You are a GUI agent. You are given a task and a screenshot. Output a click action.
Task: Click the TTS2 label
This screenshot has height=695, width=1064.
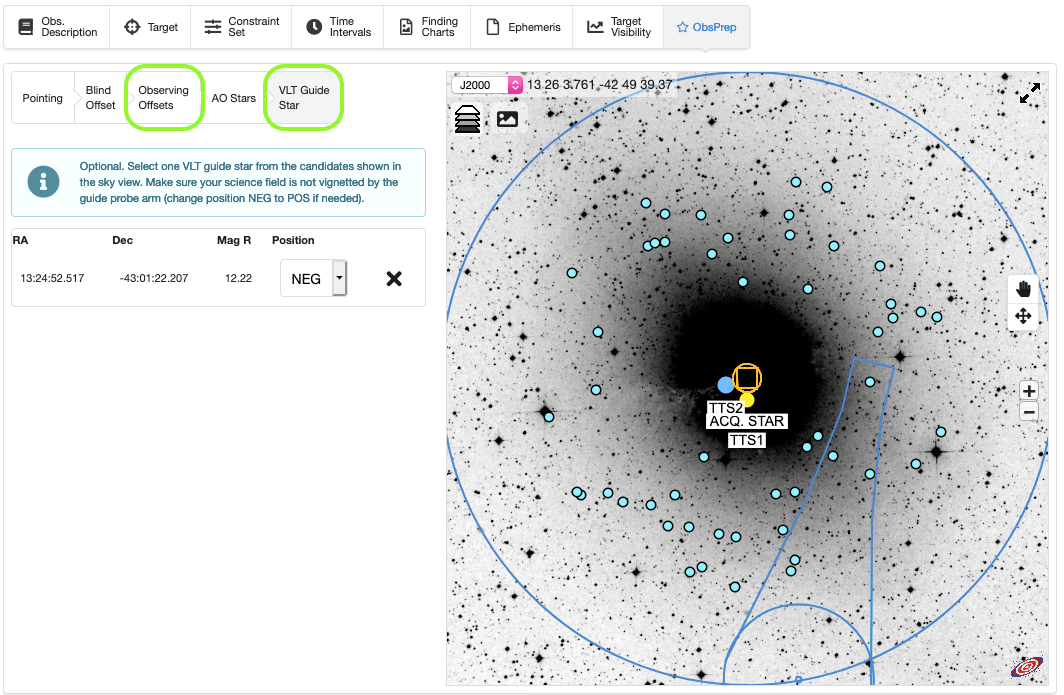[x=725, y=408]
